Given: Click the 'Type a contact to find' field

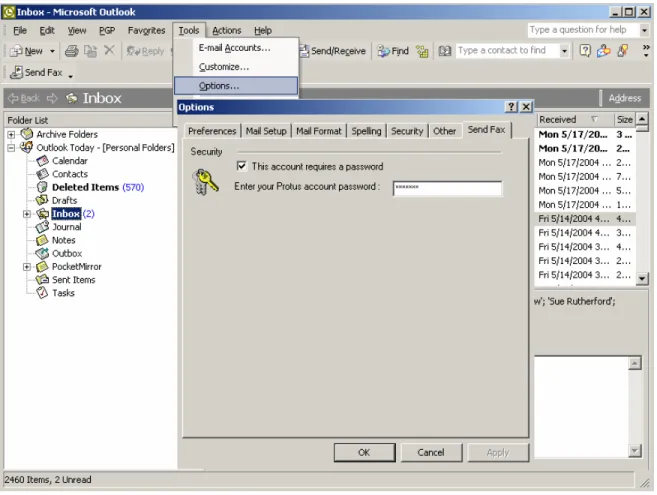Looking at the screenshot, I should pyautogui.click(x=508, y=51).
